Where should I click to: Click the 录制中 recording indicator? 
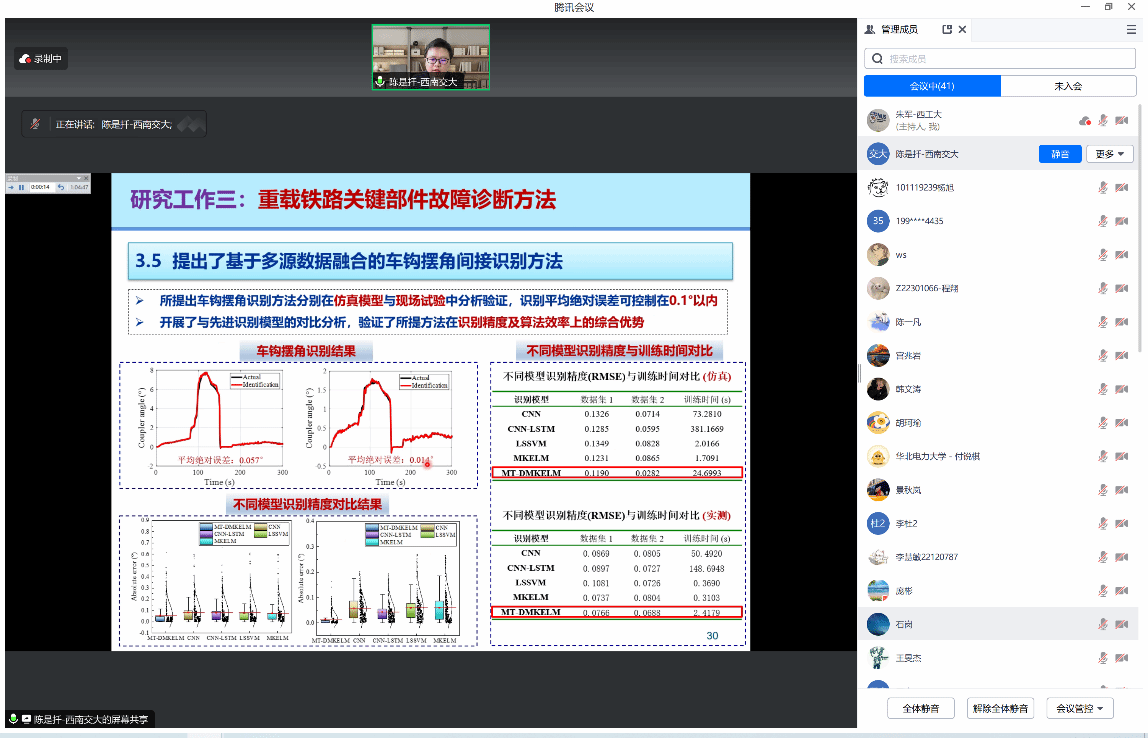41,59
